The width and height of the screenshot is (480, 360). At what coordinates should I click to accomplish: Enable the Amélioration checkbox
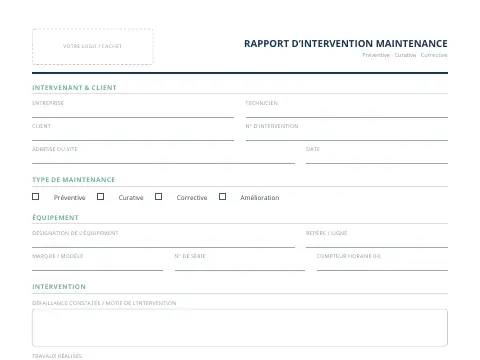pos(222,197)
